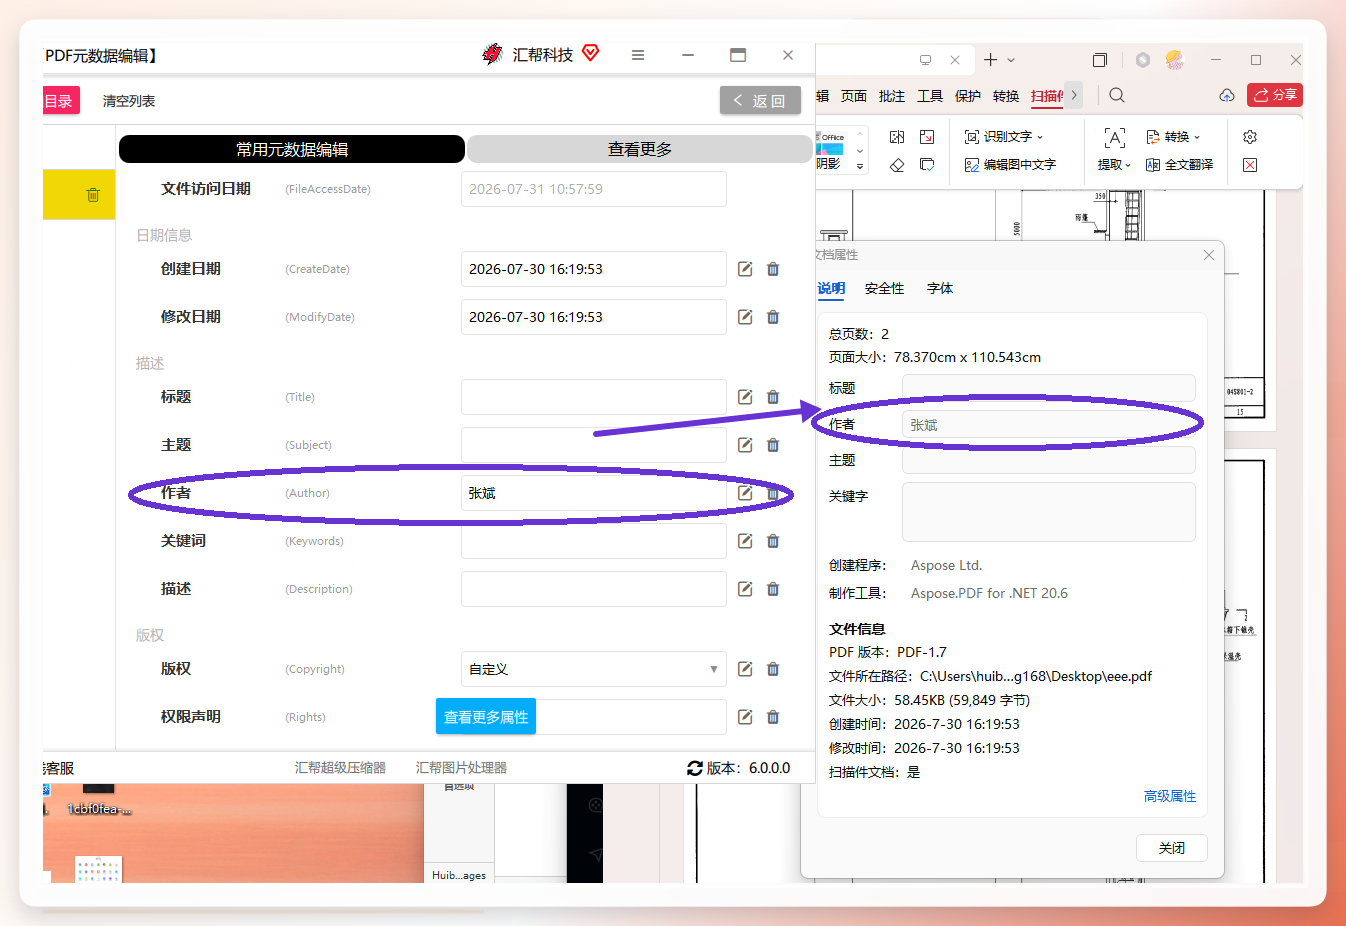Close document properties with the 关闭 button

(1172, 848)
